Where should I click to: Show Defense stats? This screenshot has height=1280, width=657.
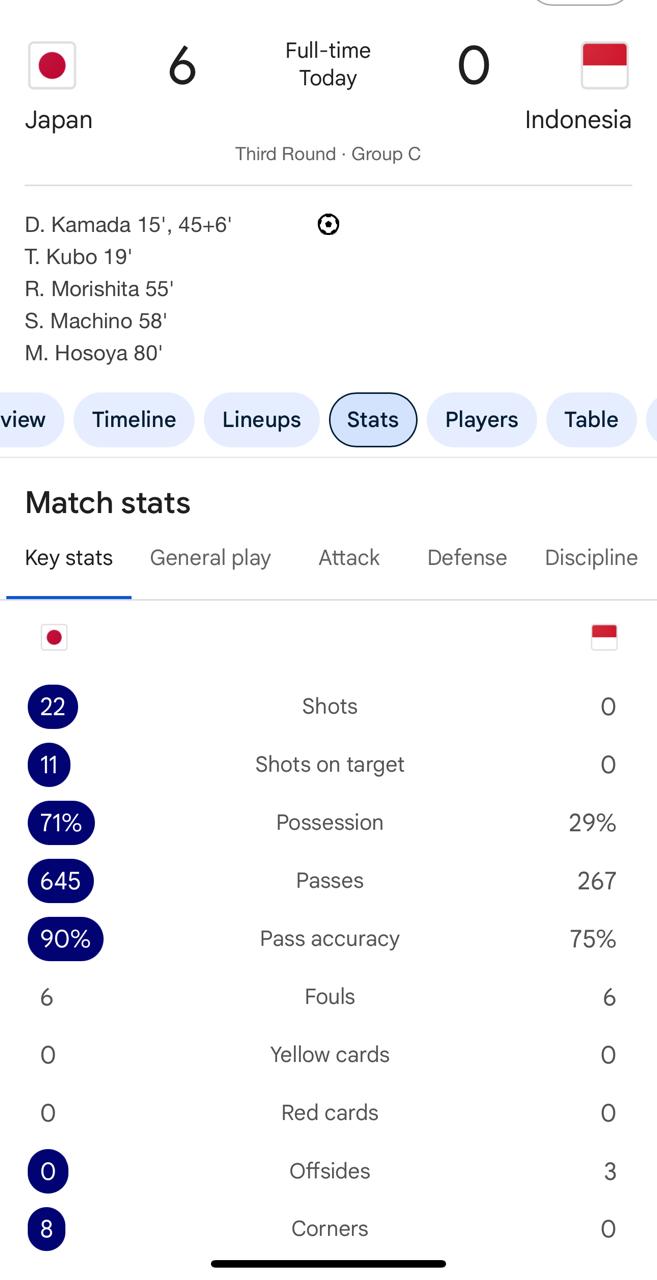(467, 558)
